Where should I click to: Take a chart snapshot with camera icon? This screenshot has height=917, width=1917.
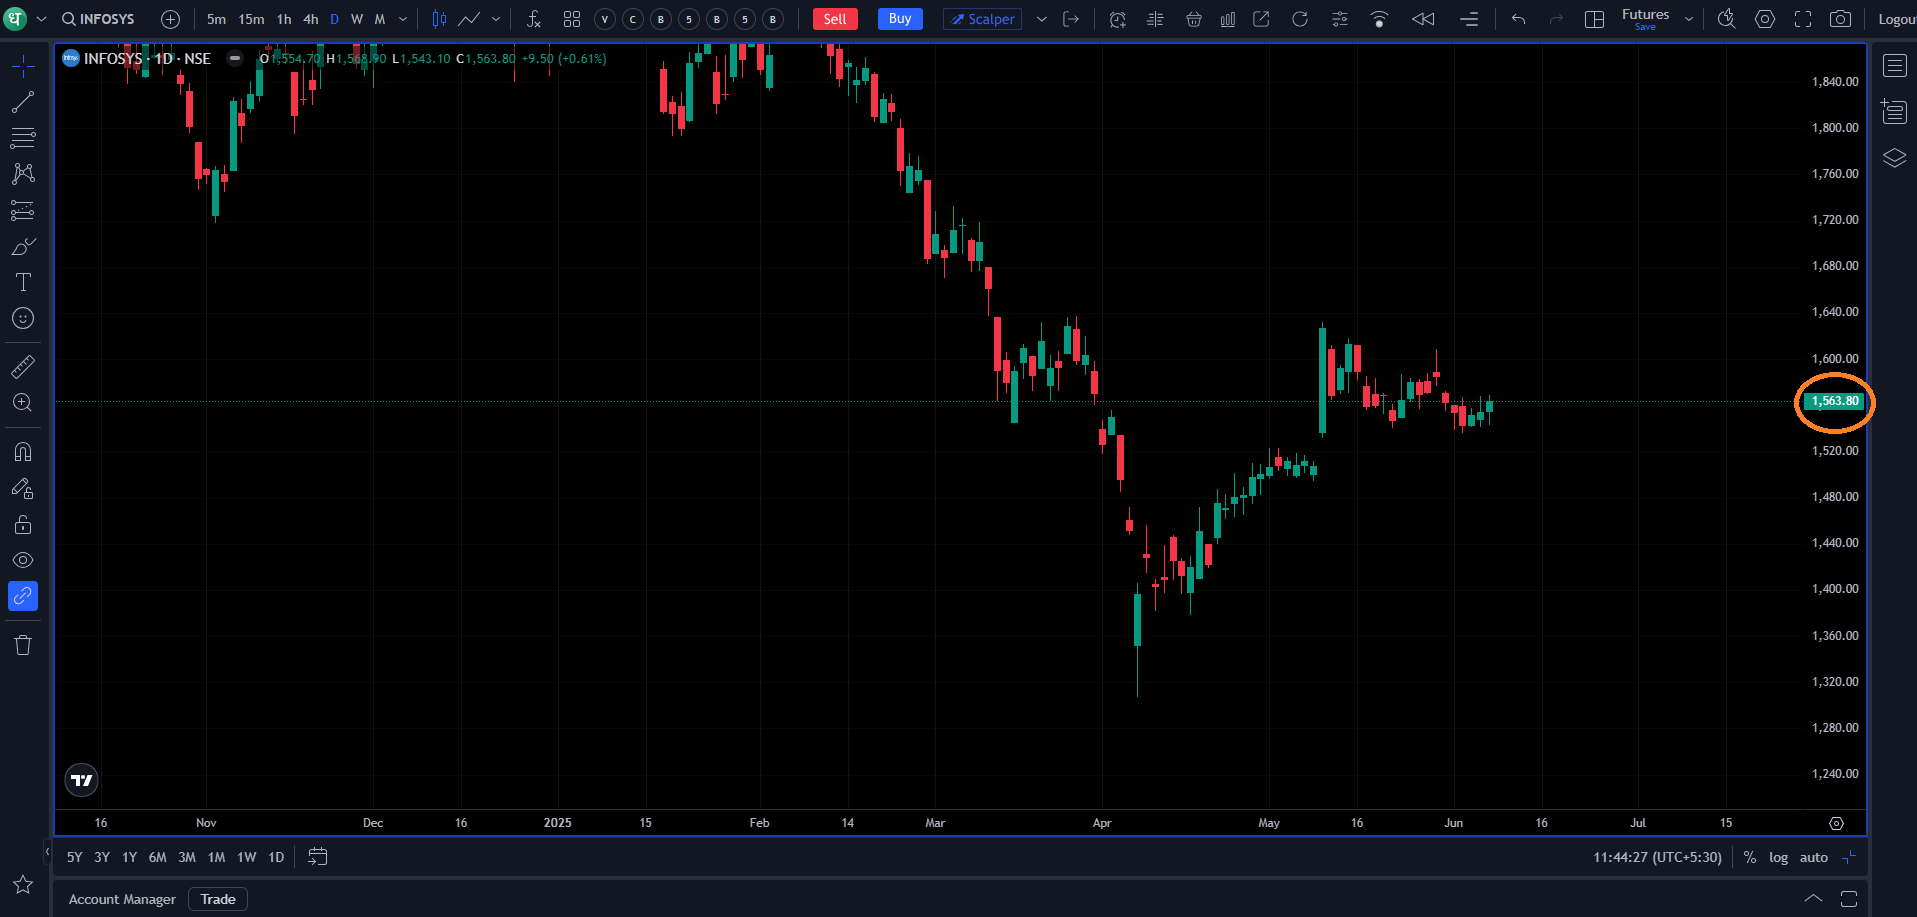click(1840, 19)
